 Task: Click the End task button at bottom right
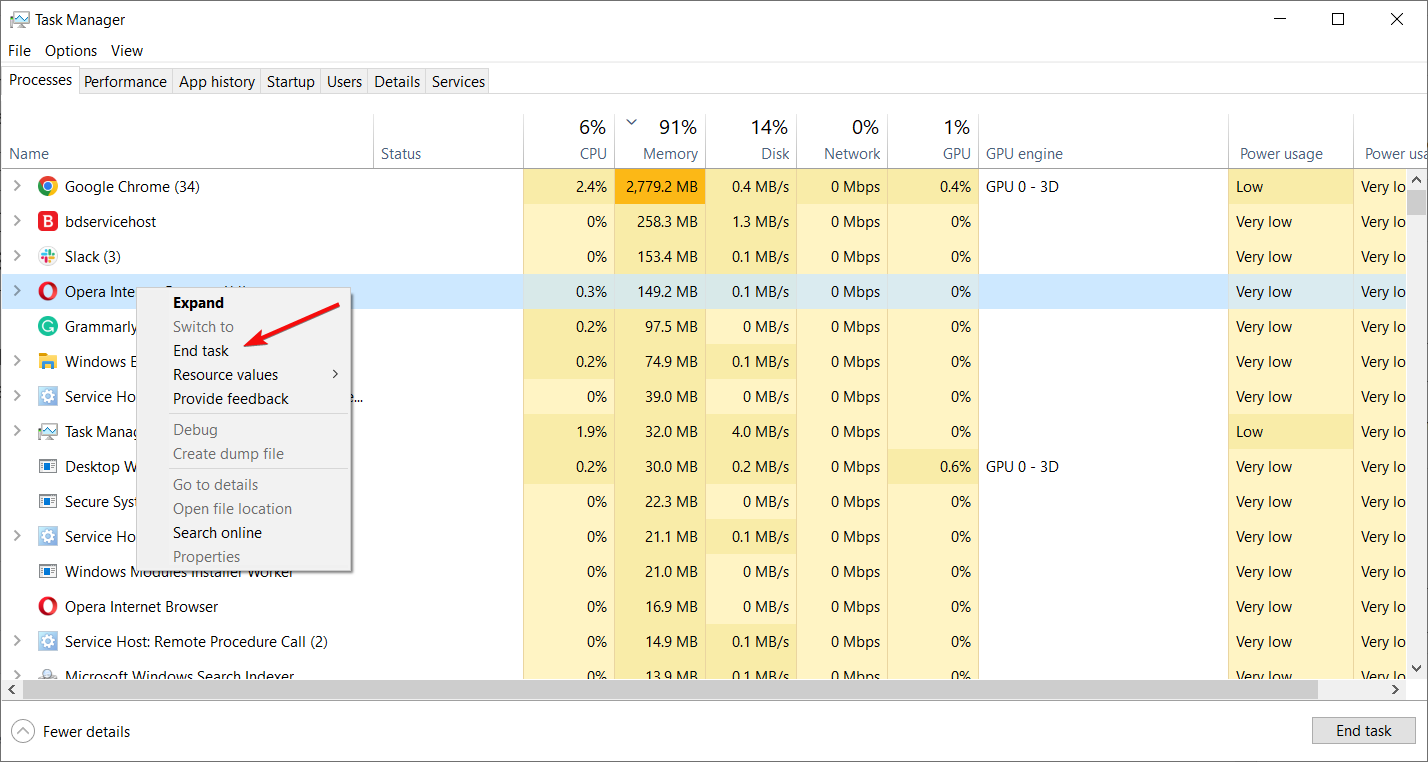[1364, 731]
